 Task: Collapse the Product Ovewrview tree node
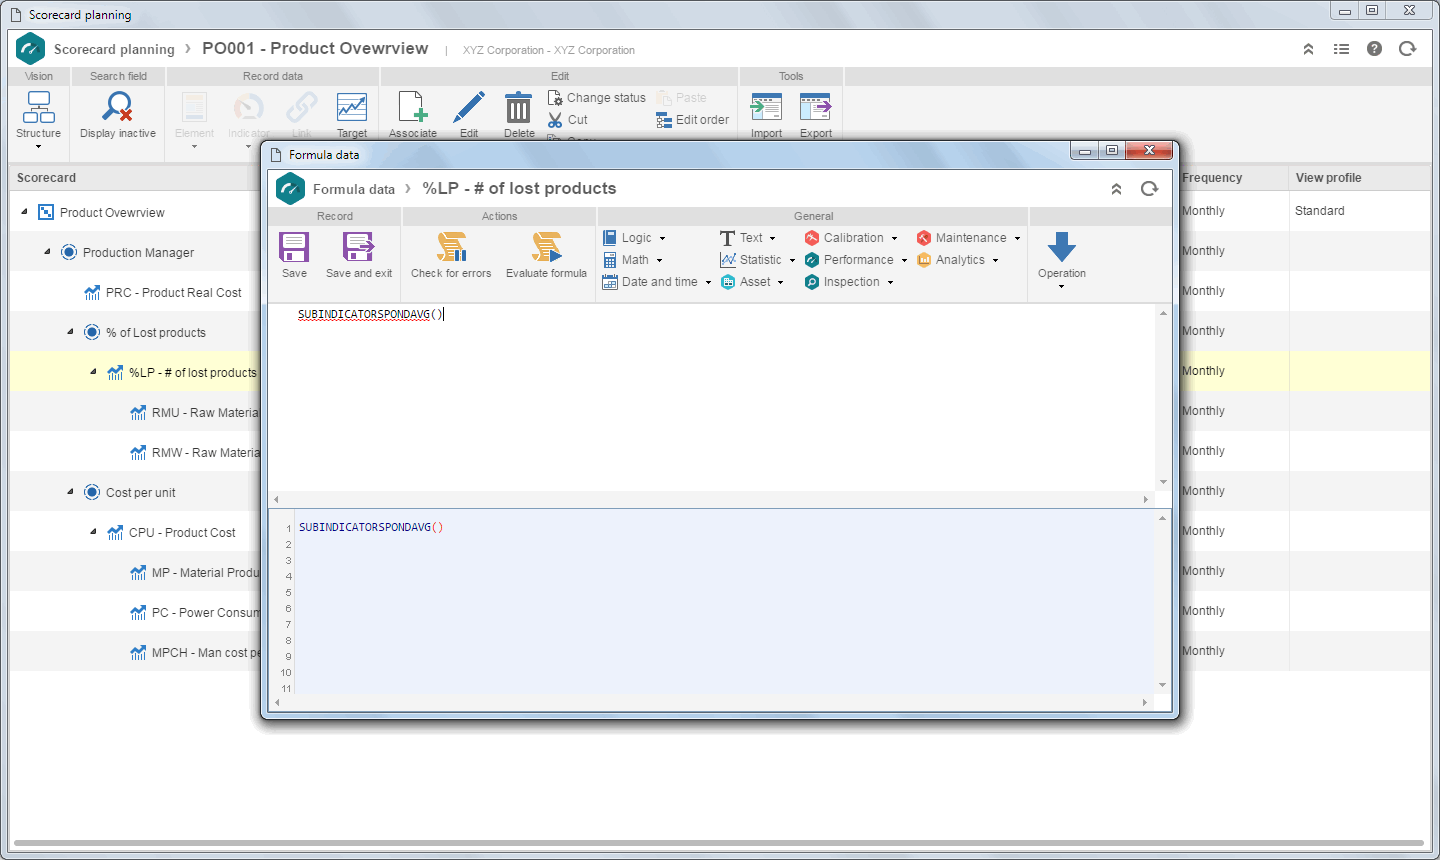(24, 212)
